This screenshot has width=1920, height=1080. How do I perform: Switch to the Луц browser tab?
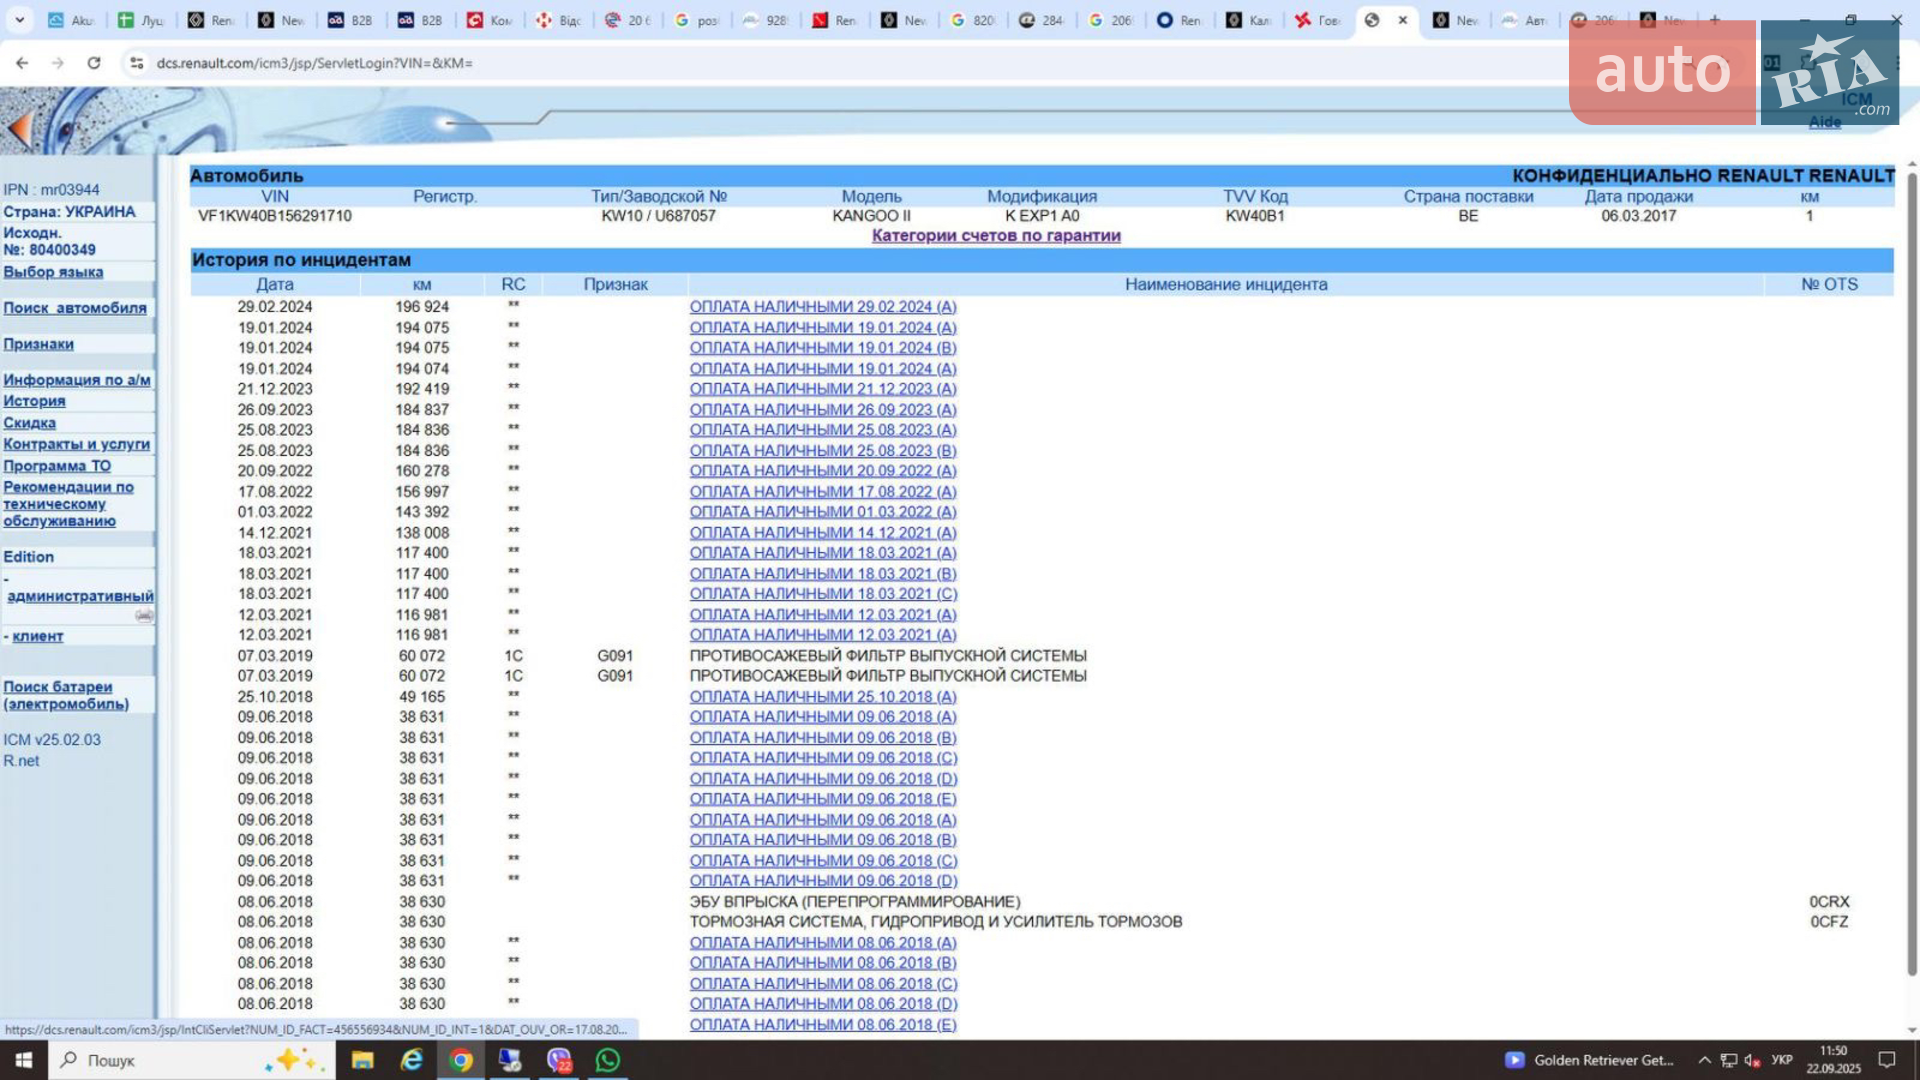[x=141, y=20]
